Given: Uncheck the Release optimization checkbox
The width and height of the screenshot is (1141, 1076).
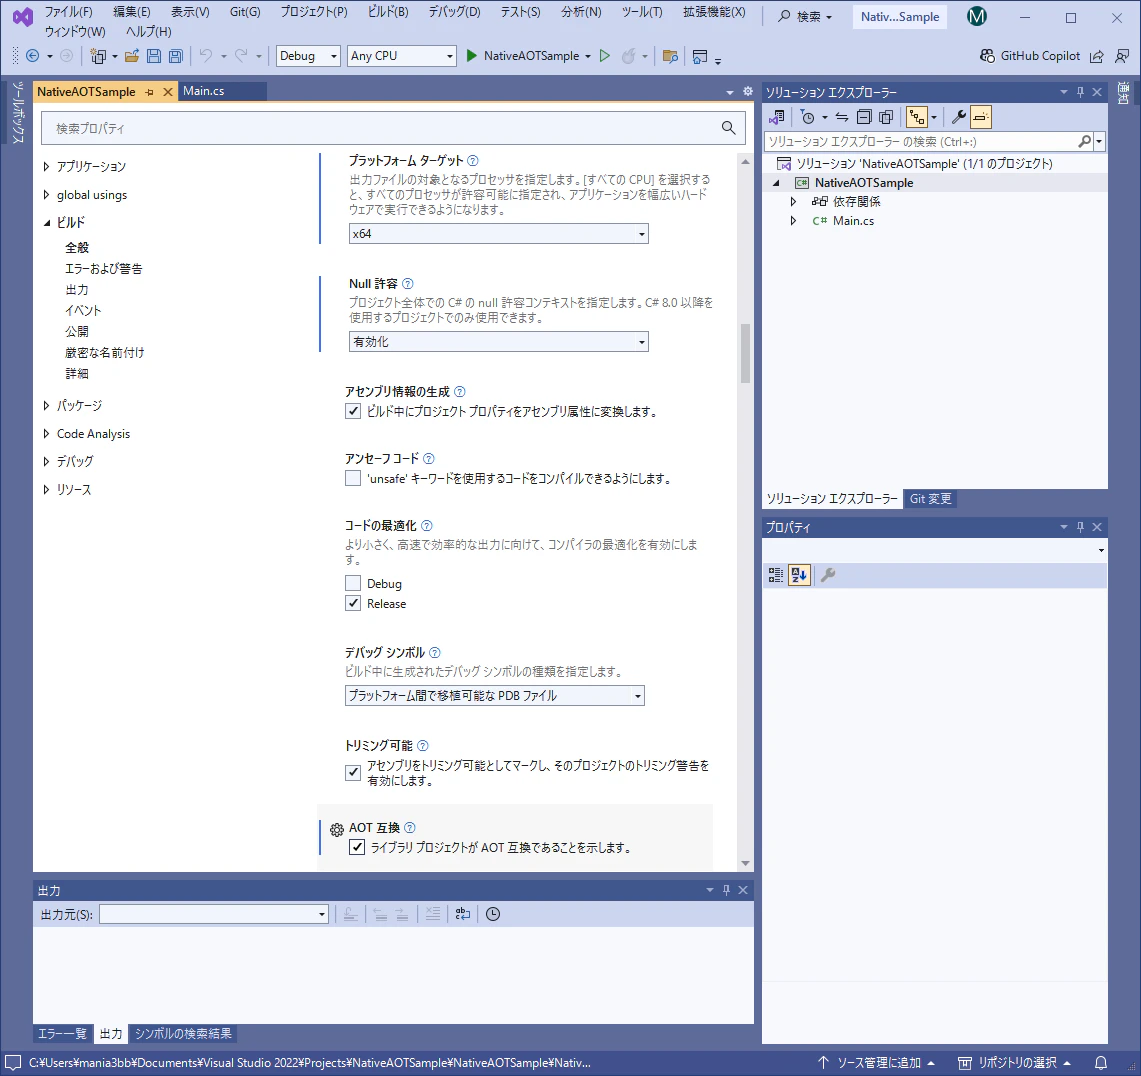Looking at the screenshot, I should (x=353, y=604).
